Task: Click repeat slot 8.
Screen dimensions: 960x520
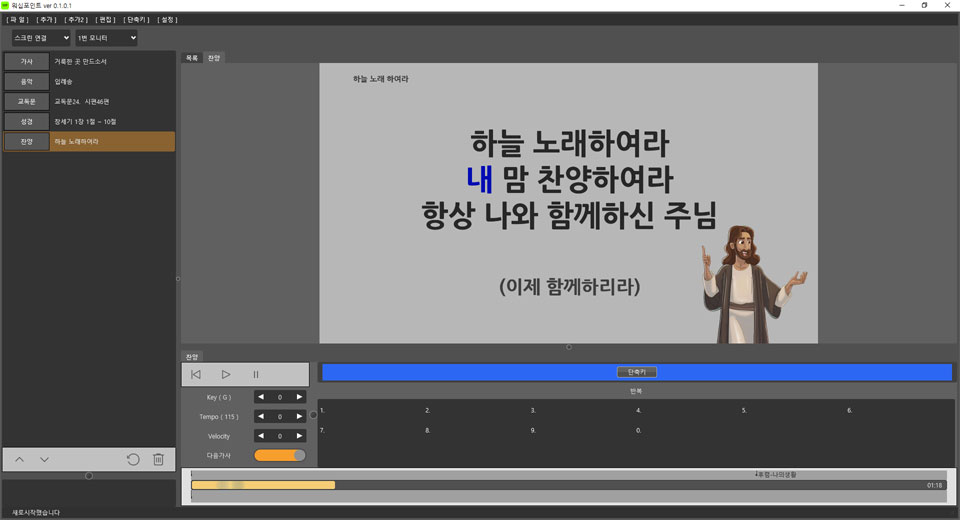Action: click(x=427, y=431)
